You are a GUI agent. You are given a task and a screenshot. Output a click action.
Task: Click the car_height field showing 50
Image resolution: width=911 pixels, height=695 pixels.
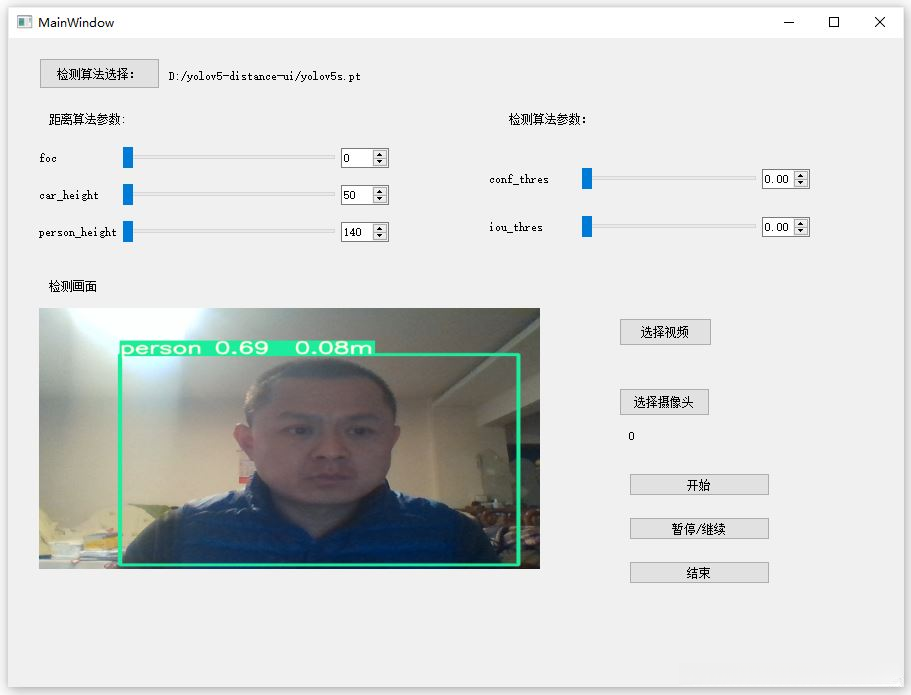pyautogui.click(x=357, y=195)
